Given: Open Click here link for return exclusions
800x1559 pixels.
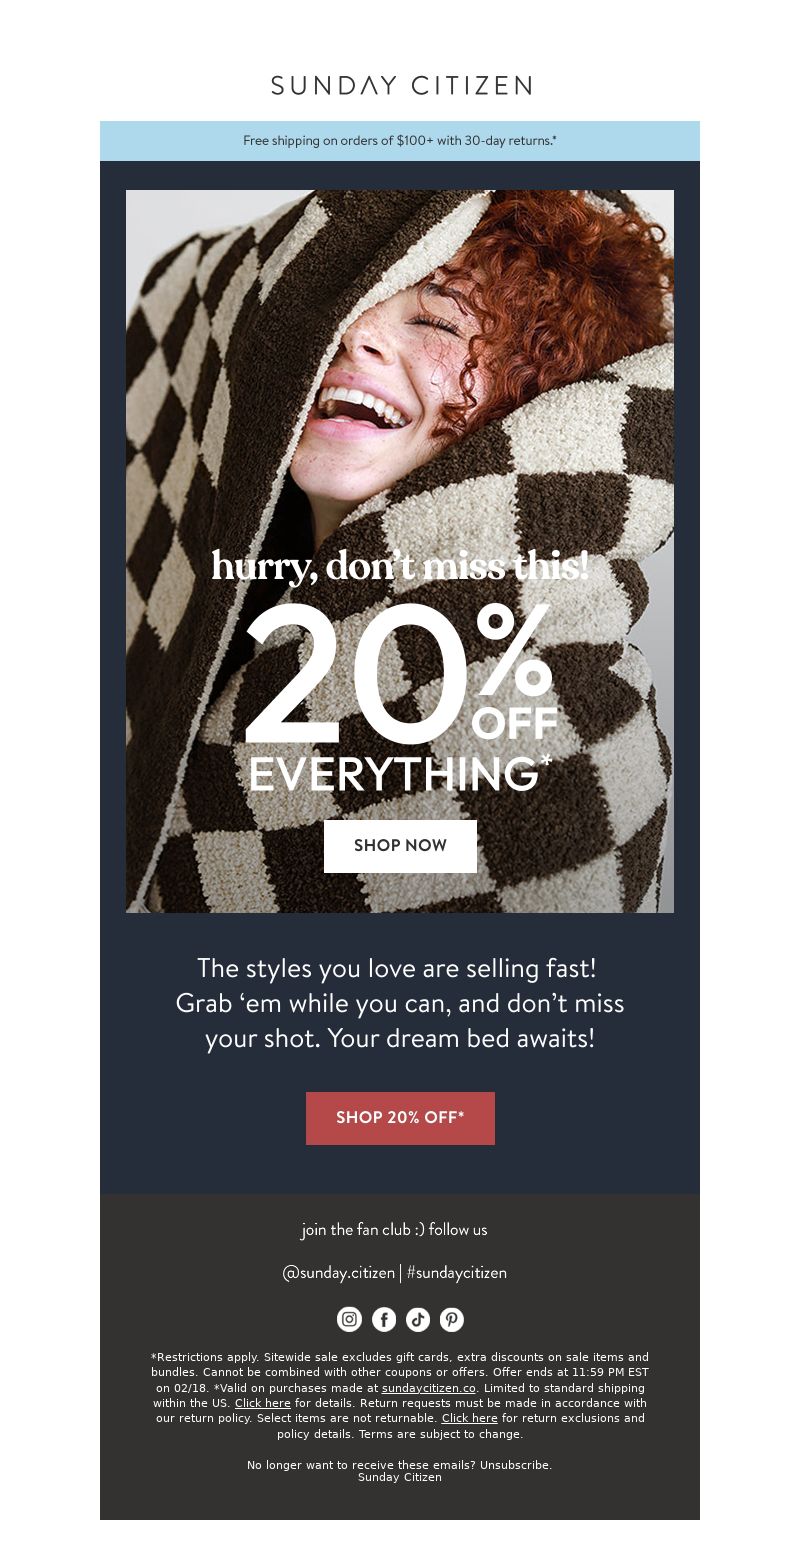Looking at the screenshot, I should (x=470, y=1418).
